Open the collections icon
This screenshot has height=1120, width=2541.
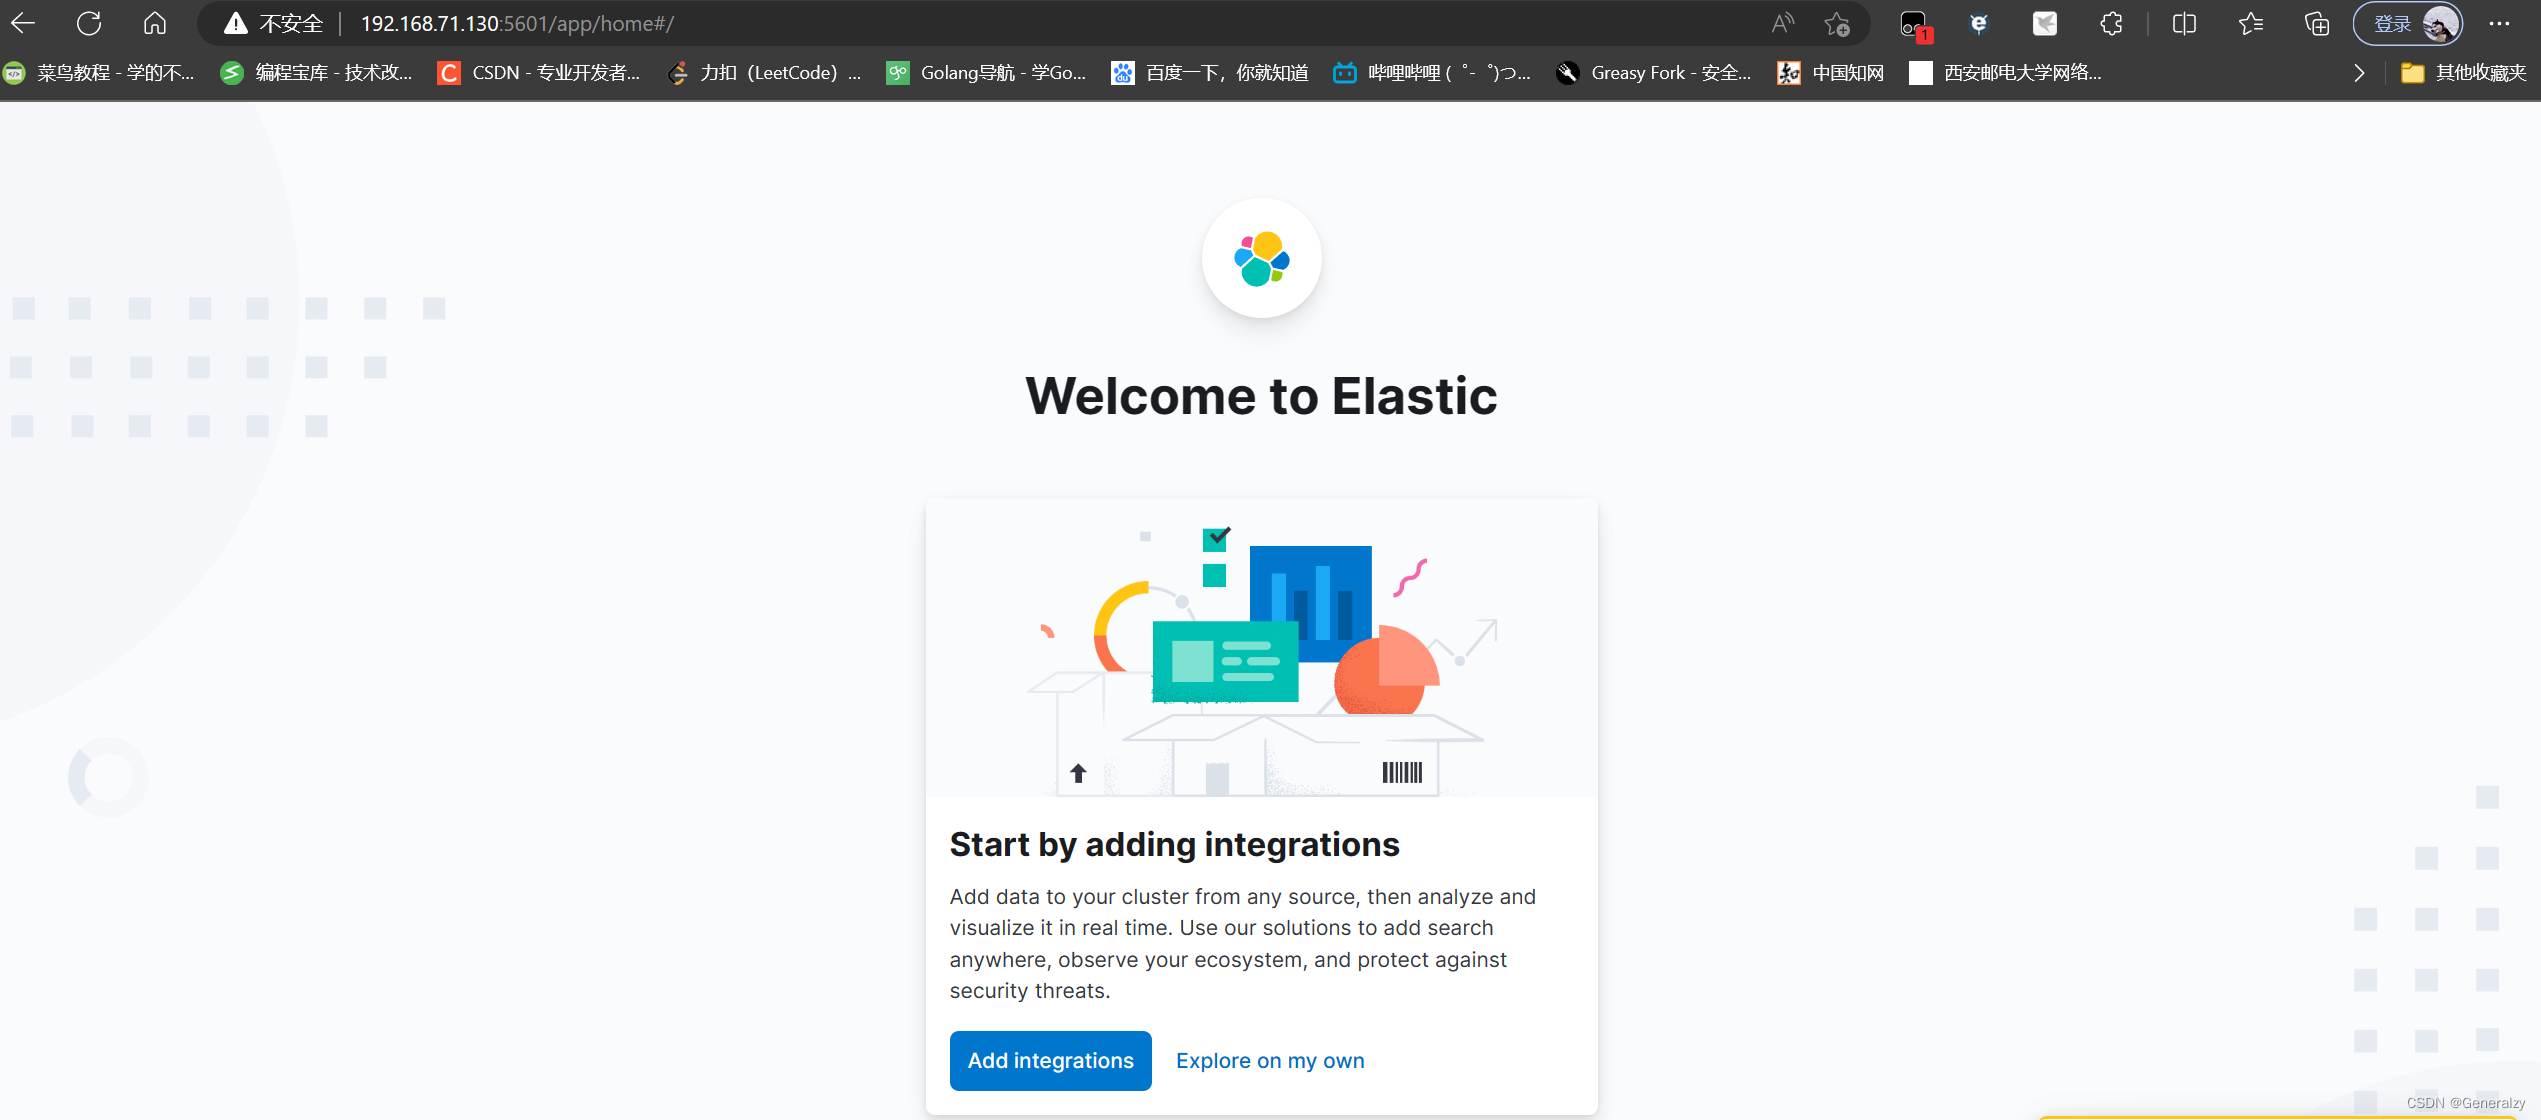click(2317, 23)
